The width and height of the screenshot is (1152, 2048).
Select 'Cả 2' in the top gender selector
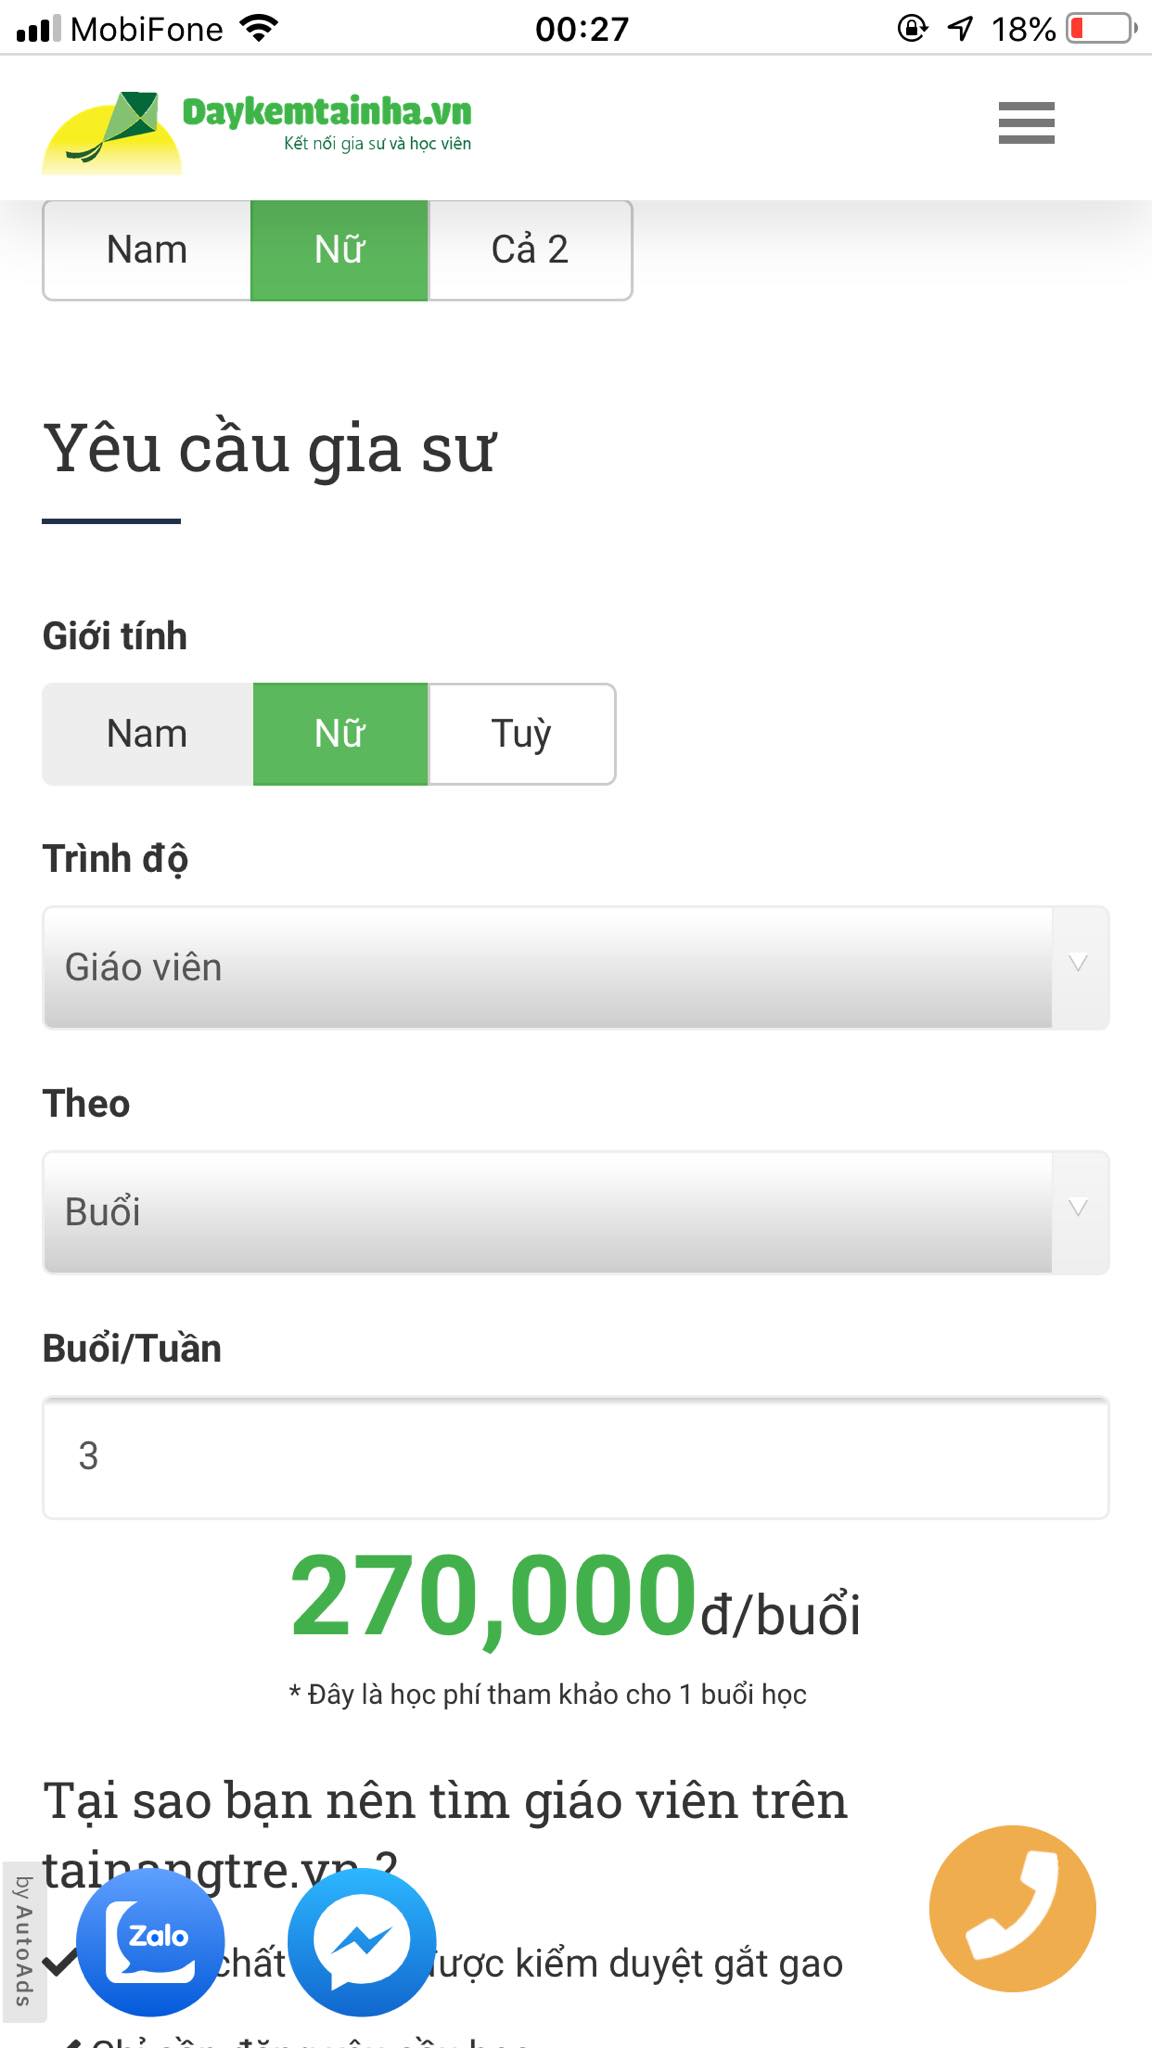click(531, 249)
